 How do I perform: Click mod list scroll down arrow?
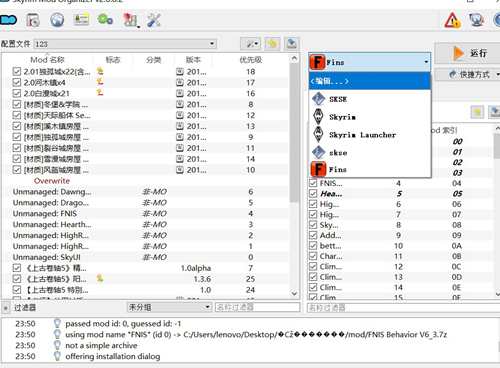(x=294, y=294)
